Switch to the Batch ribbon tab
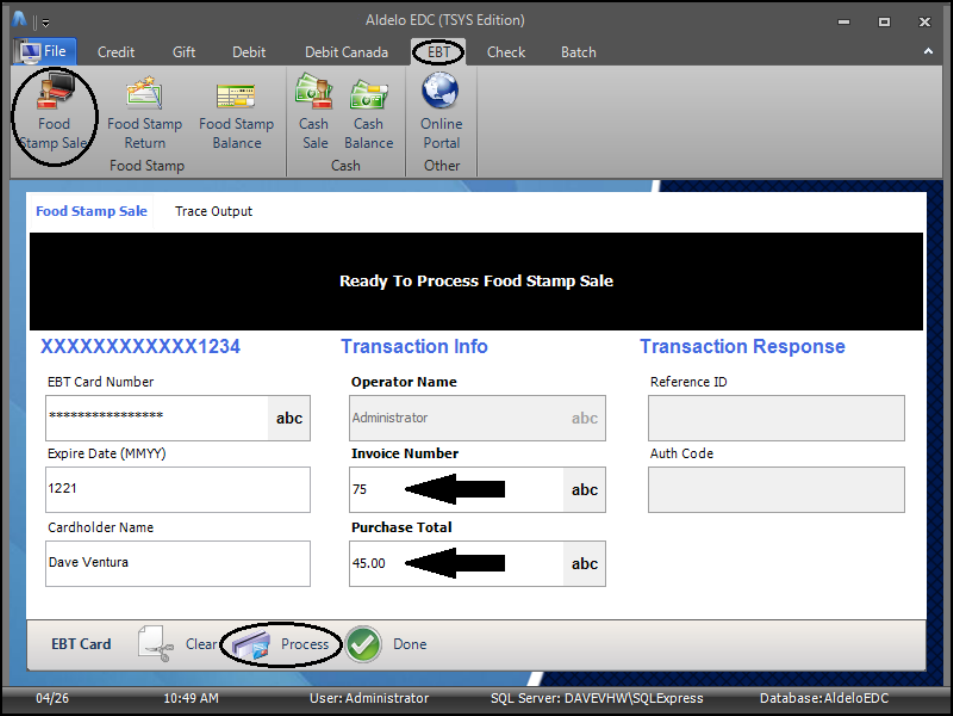953x716 pixels. (578, 52)
